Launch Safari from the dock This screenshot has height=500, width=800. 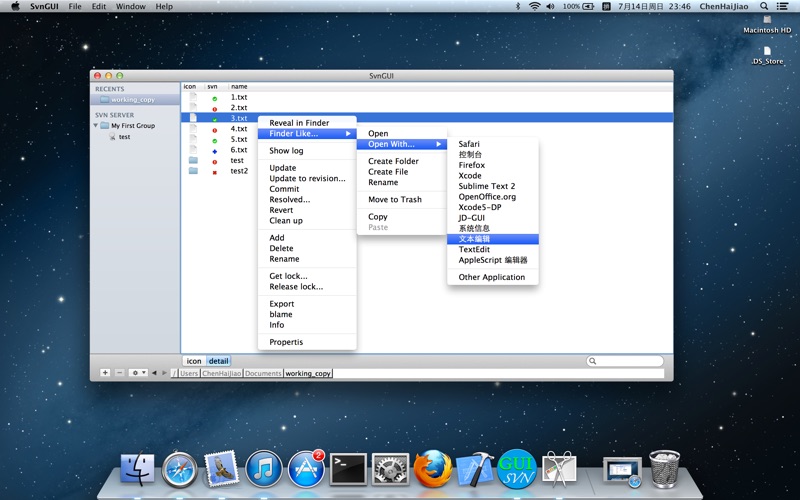pos(179,468)
